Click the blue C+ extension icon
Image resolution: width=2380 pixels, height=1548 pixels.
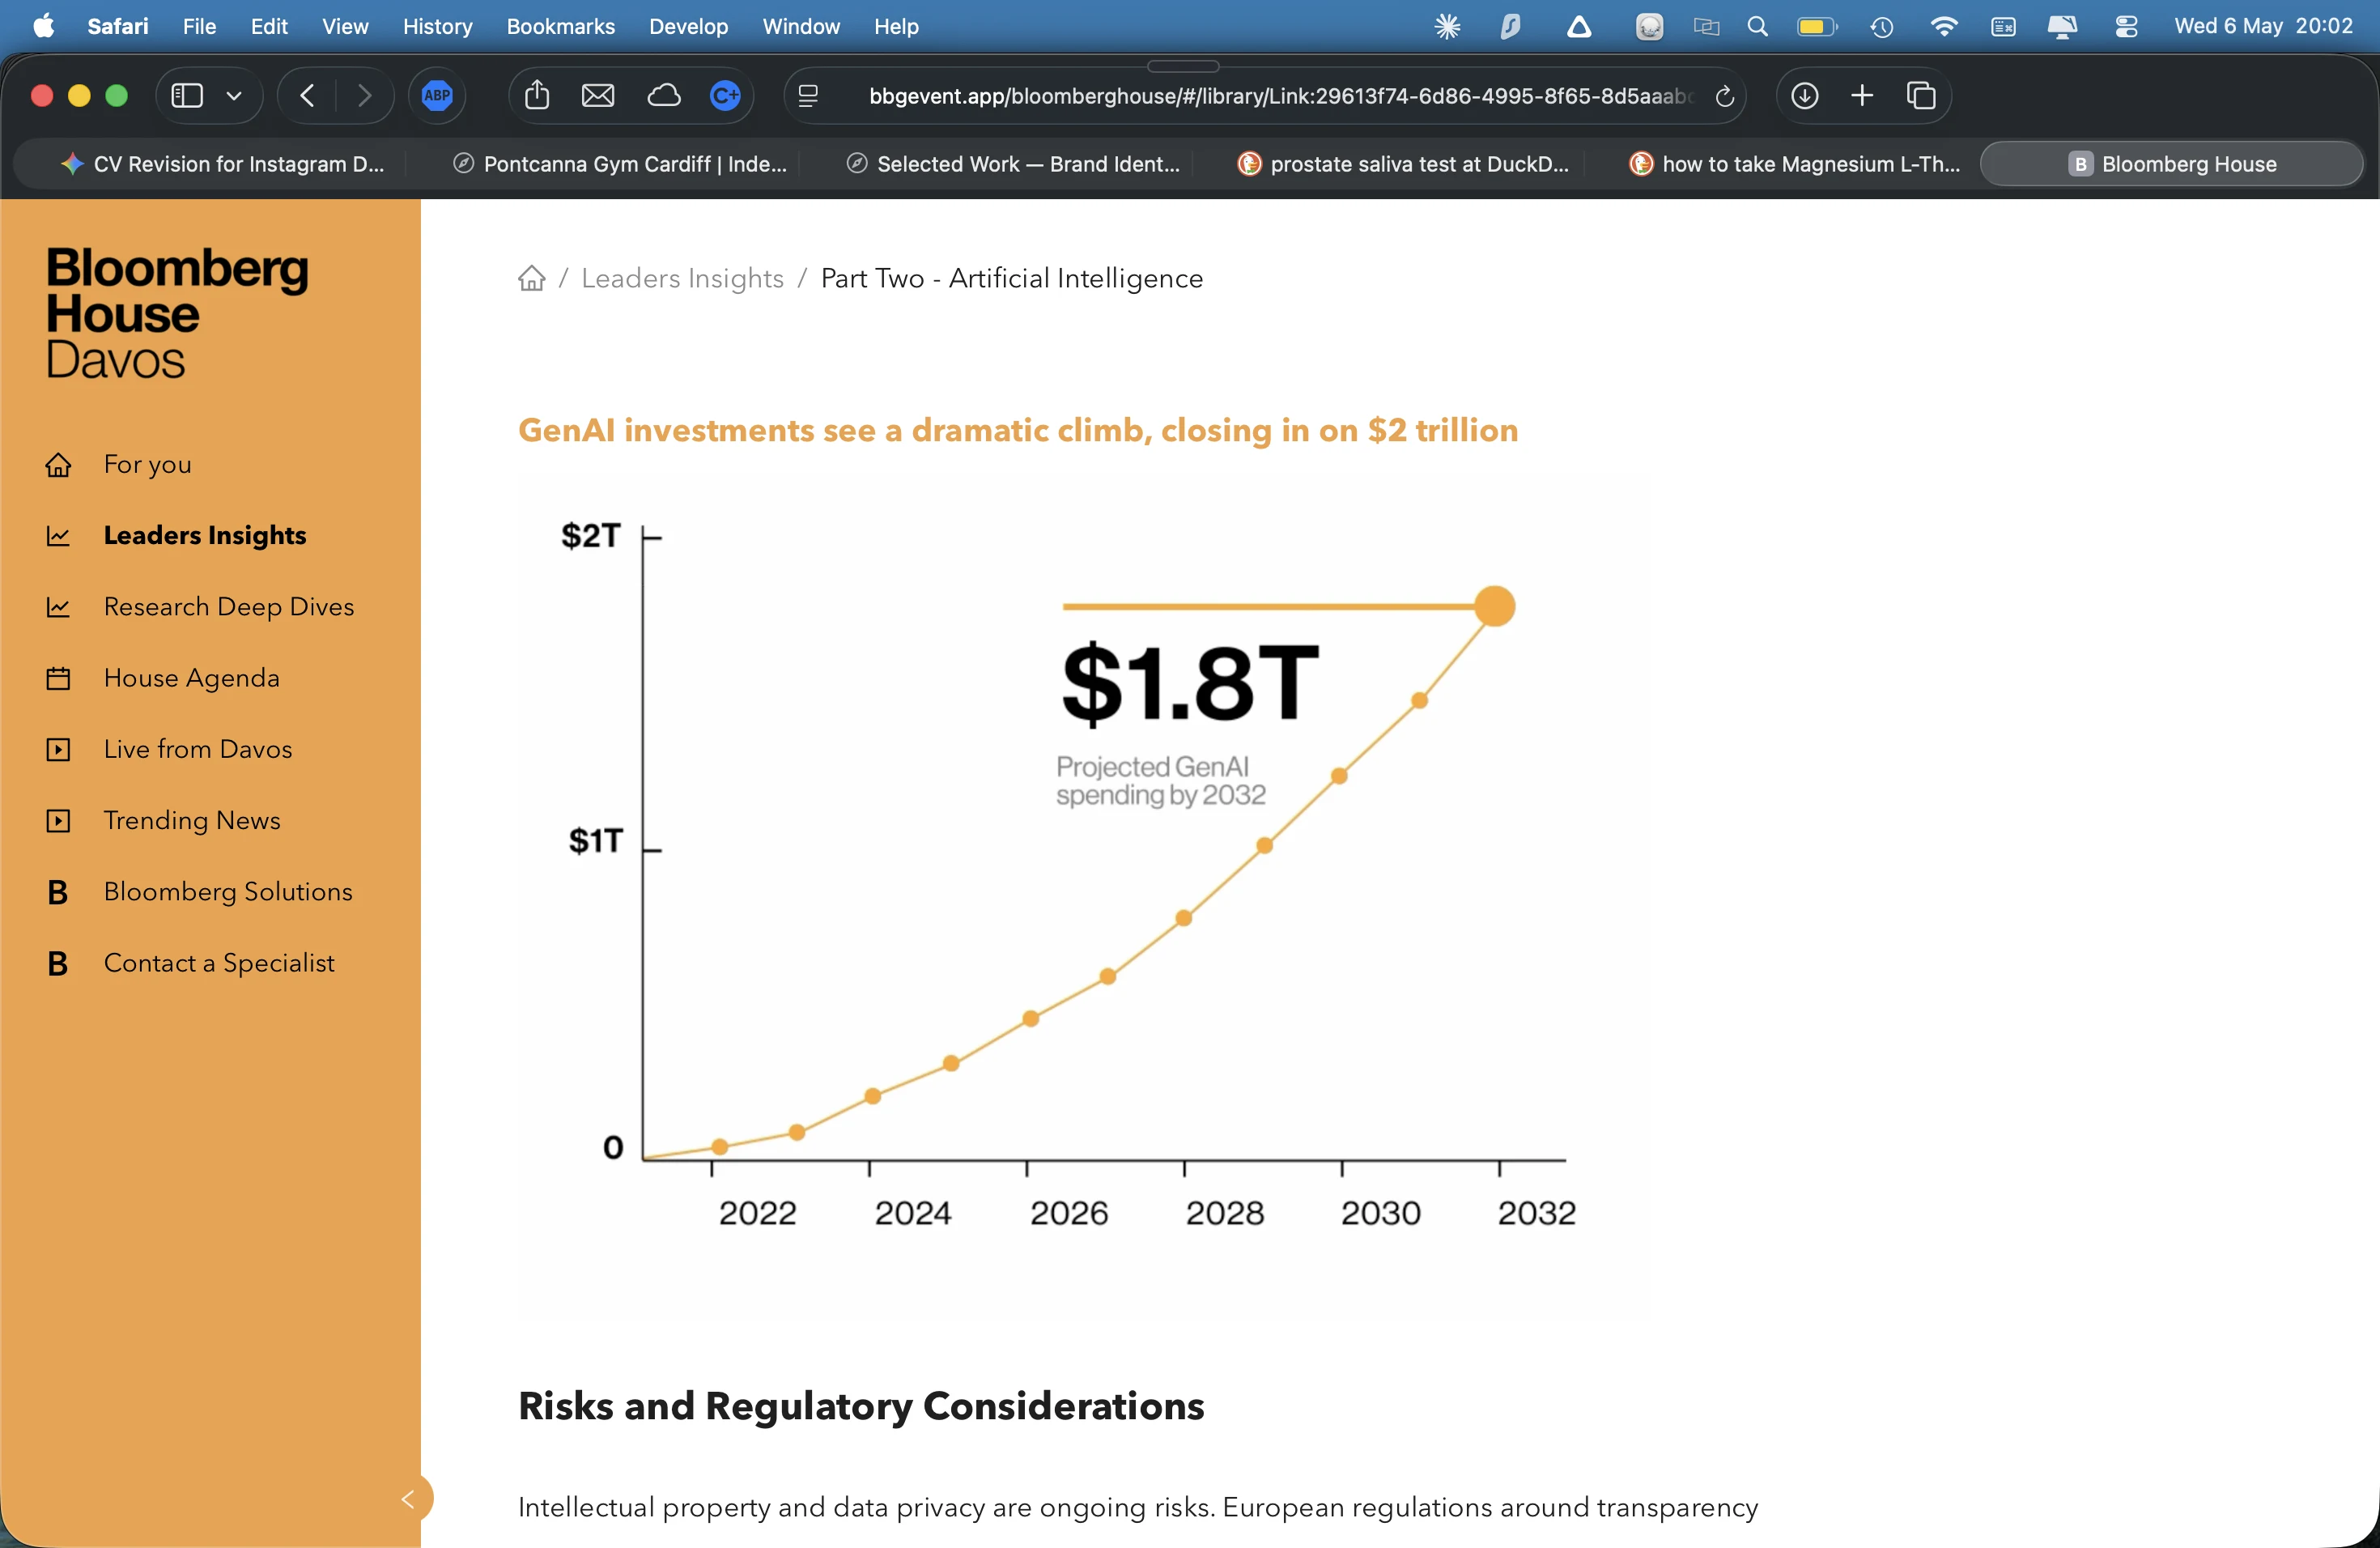coord(725,96)
